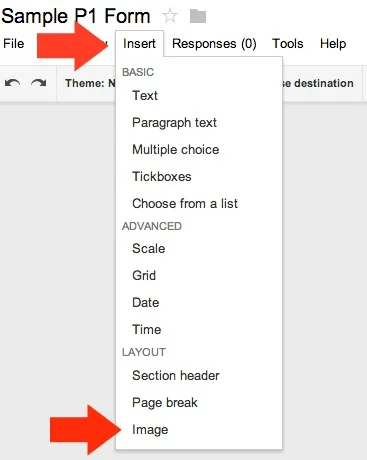Click the Sample P1 Form title
This screenshot has width=367, height=460.
click(x=76, y=16)
